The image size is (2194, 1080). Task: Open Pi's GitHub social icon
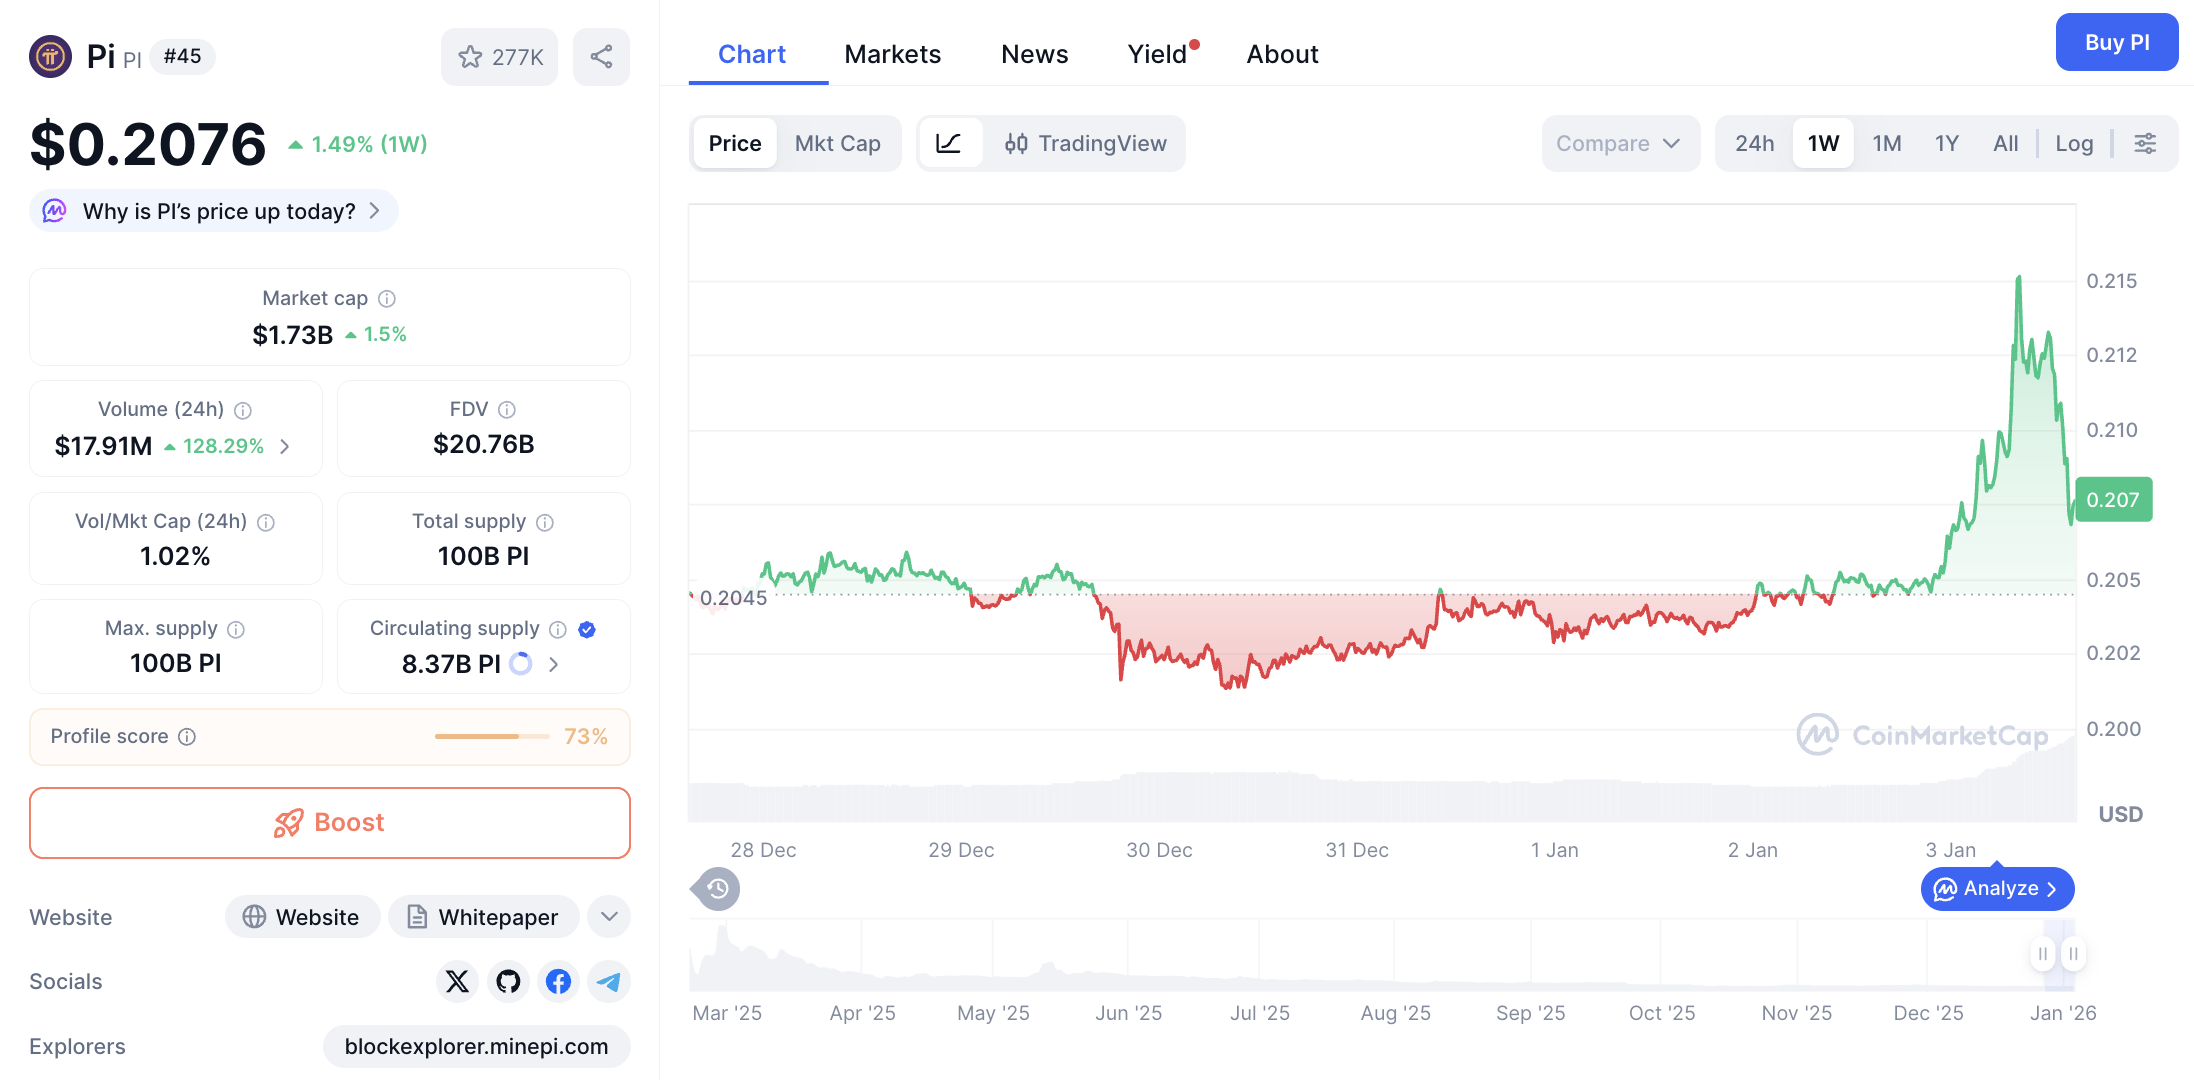(508, 982)
